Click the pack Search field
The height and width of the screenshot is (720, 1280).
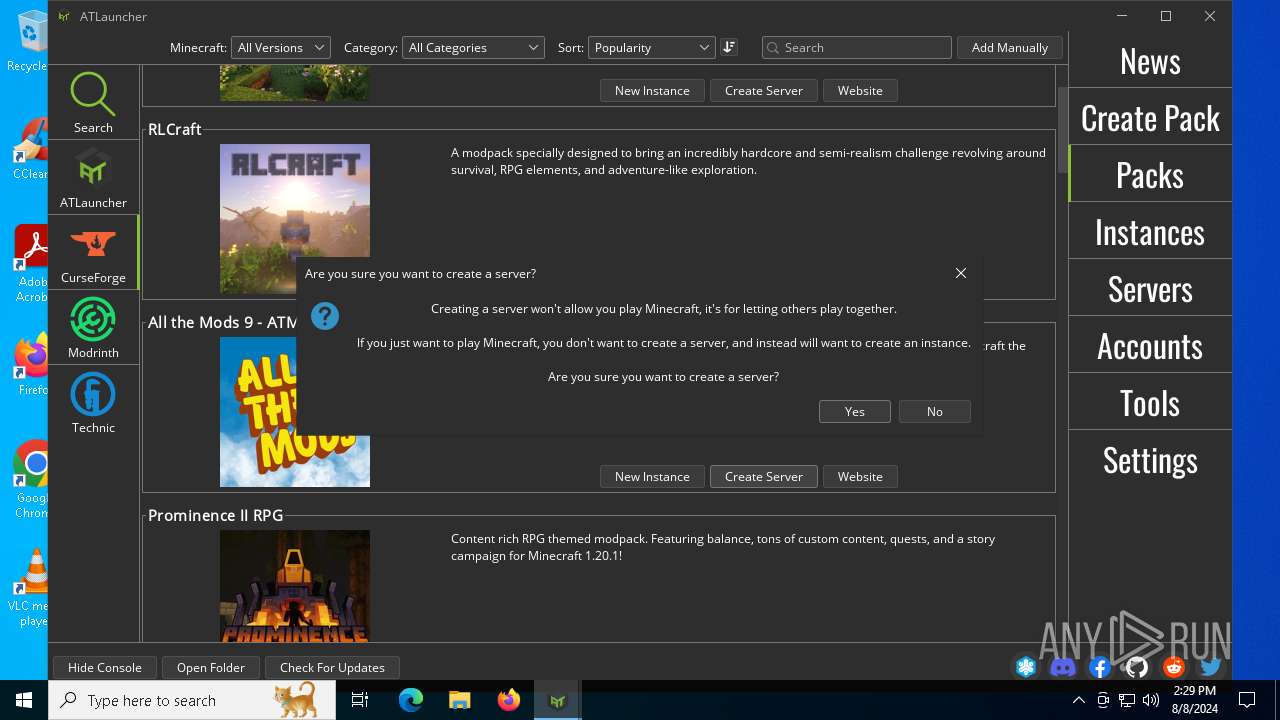[x=856, y=47]
